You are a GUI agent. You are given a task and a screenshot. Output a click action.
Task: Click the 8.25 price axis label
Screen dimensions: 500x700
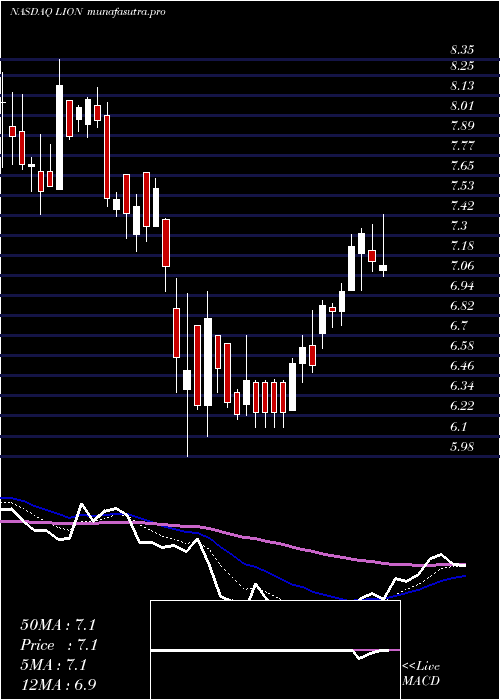coord(462,66)
